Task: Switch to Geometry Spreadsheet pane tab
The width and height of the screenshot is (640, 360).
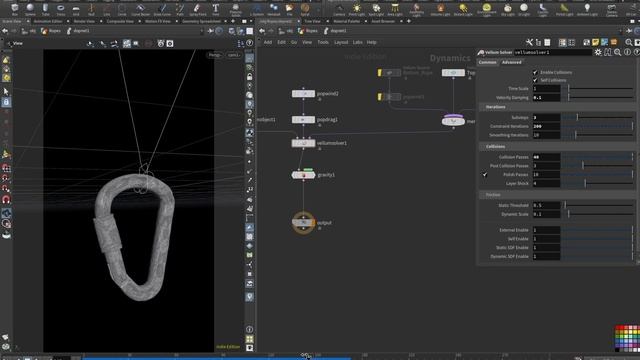Action: pos(201,21)
